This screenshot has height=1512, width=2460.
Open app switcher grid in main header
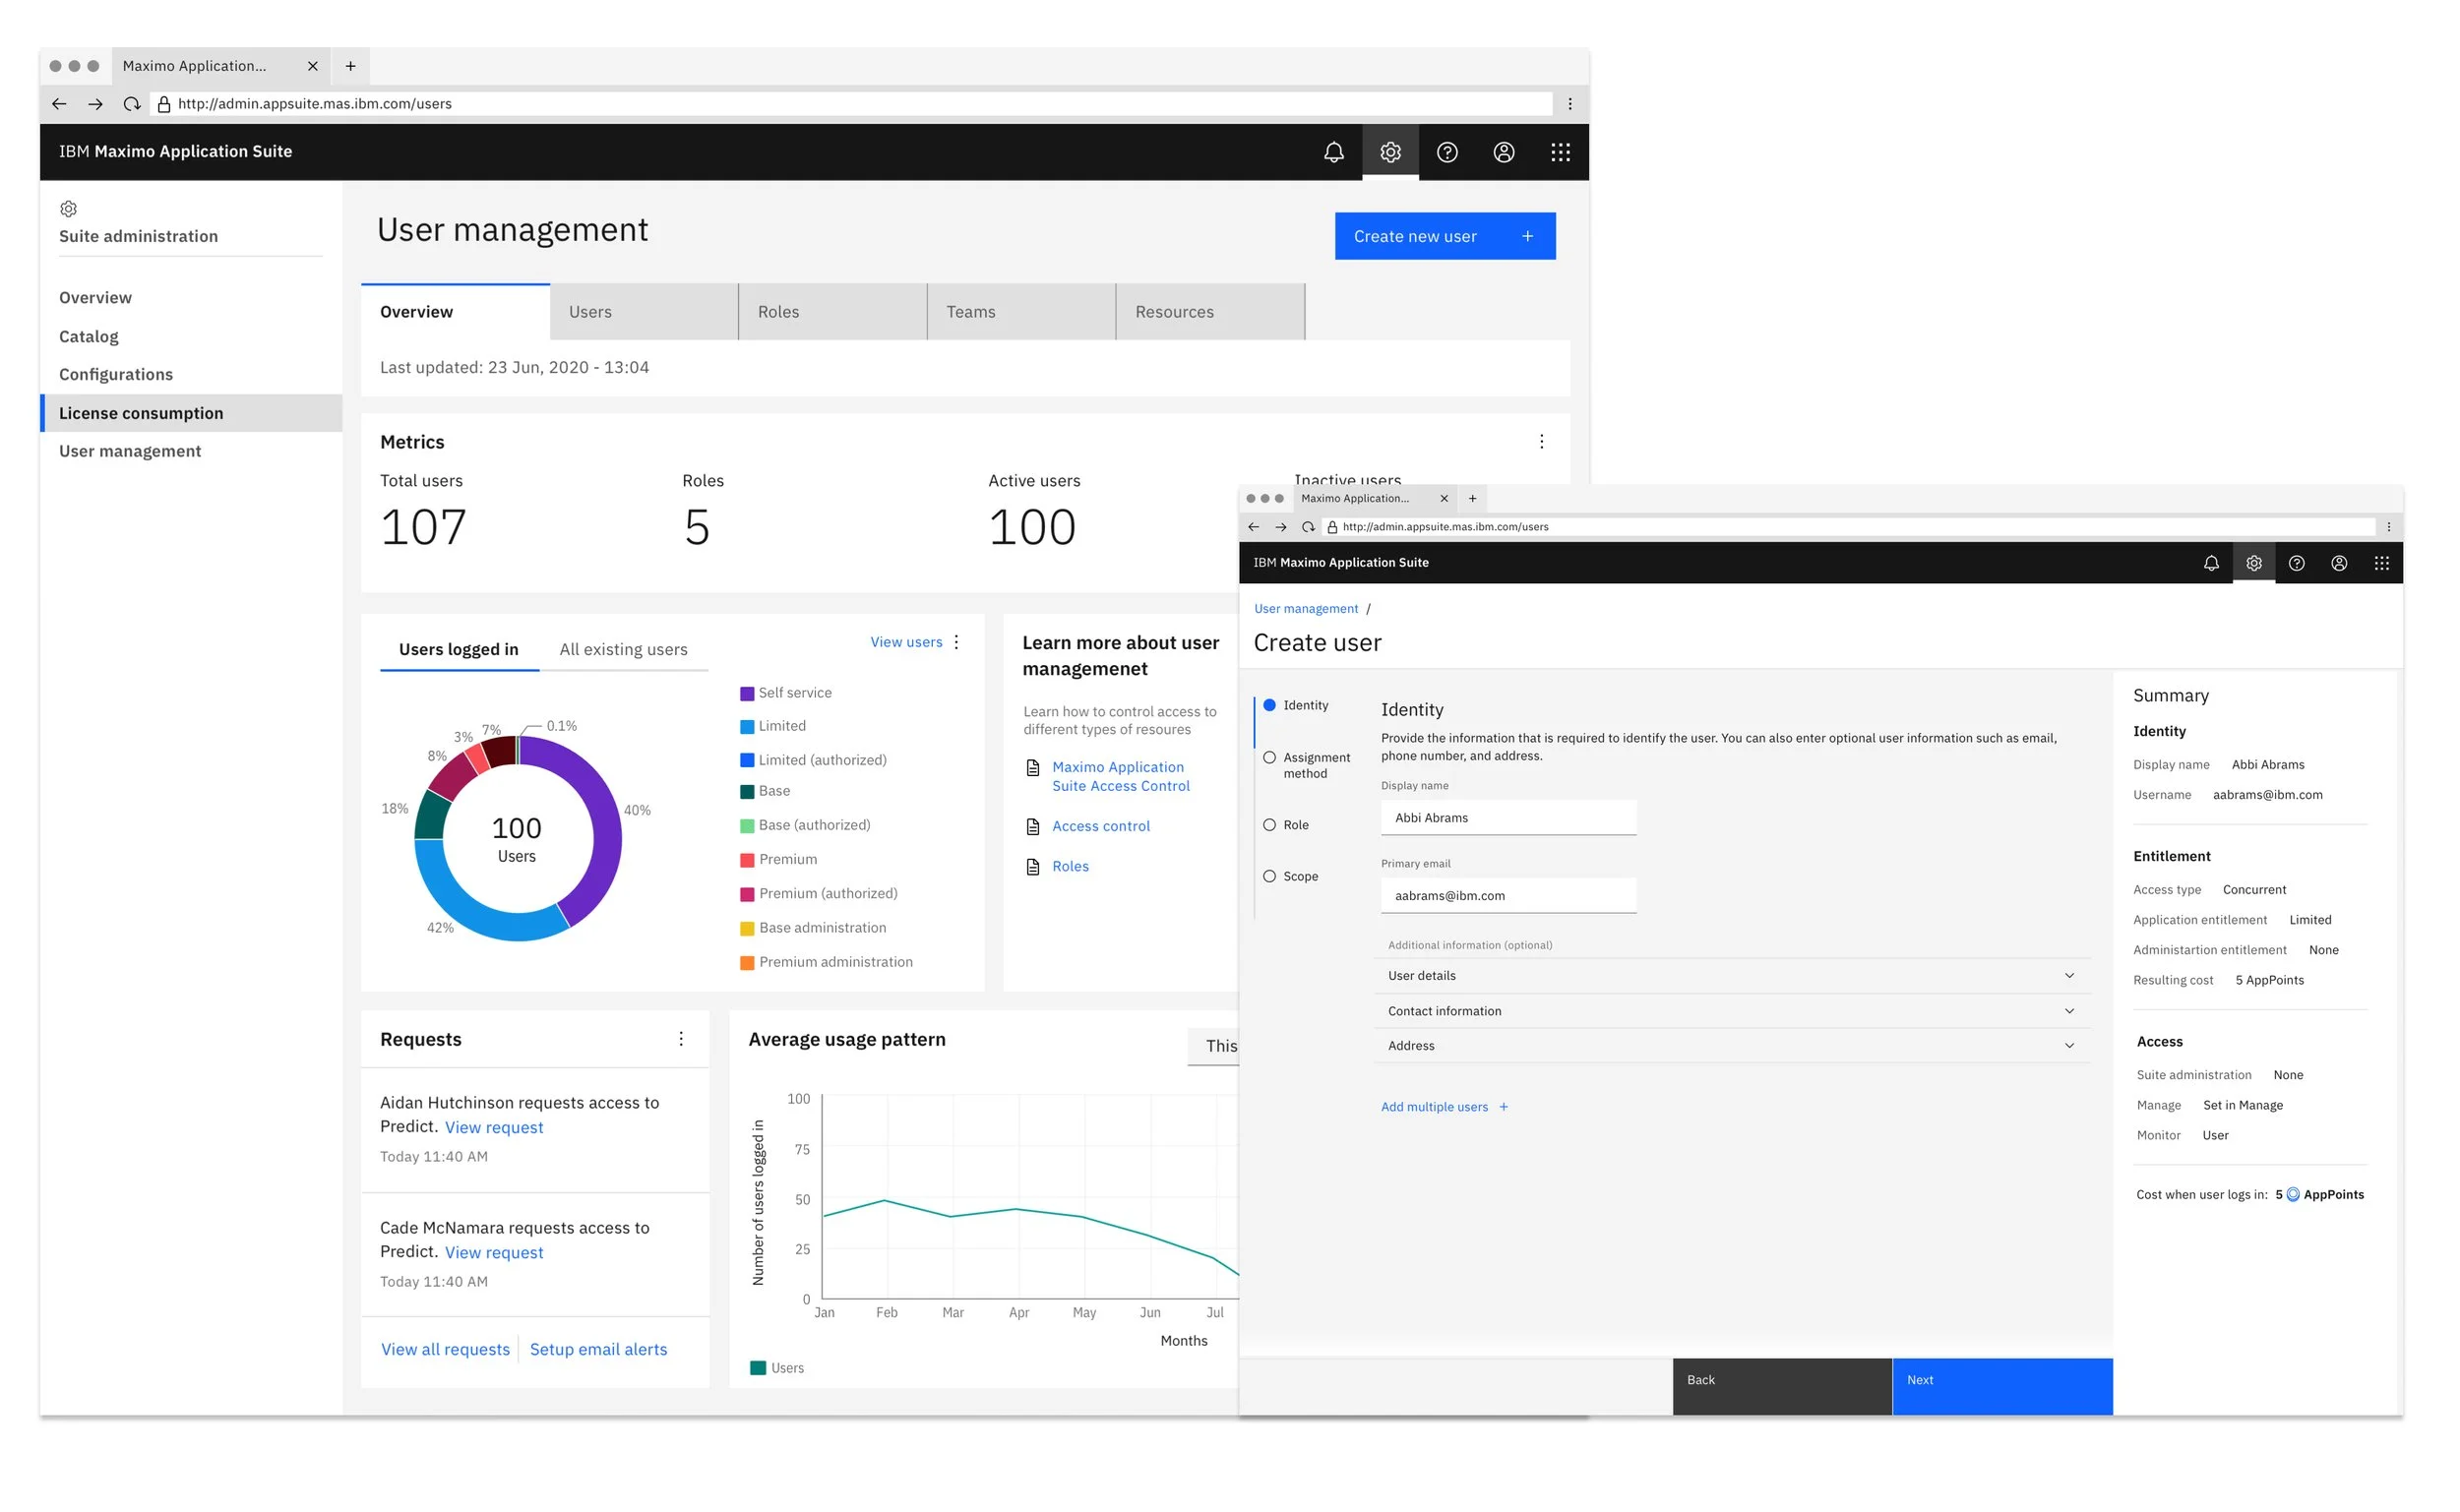click(1560, 152)
